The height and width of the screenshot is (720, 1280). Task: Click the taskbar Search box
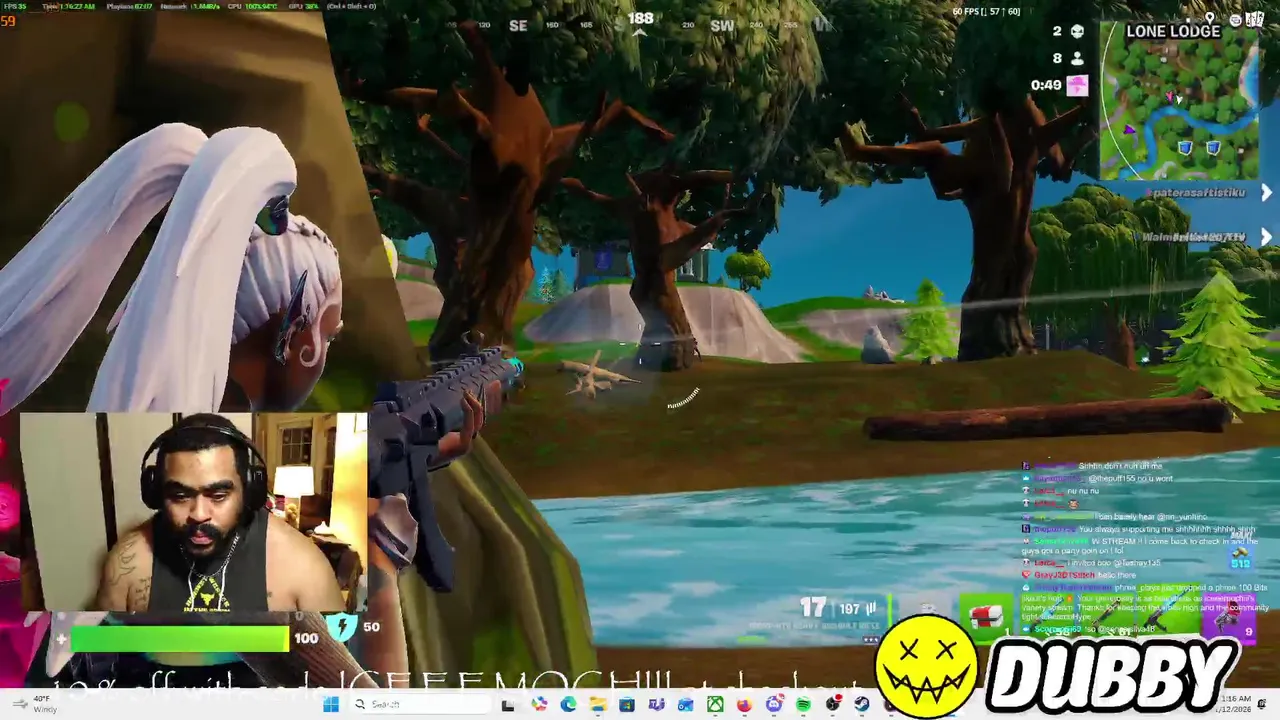pyautogui.click(x=424, y=705)
